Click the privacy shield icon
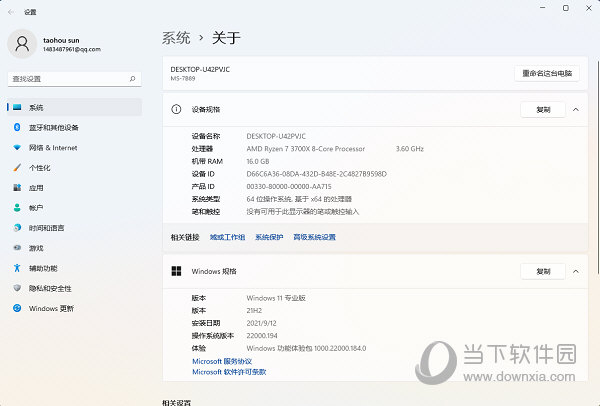 click(x=17, y=288)
